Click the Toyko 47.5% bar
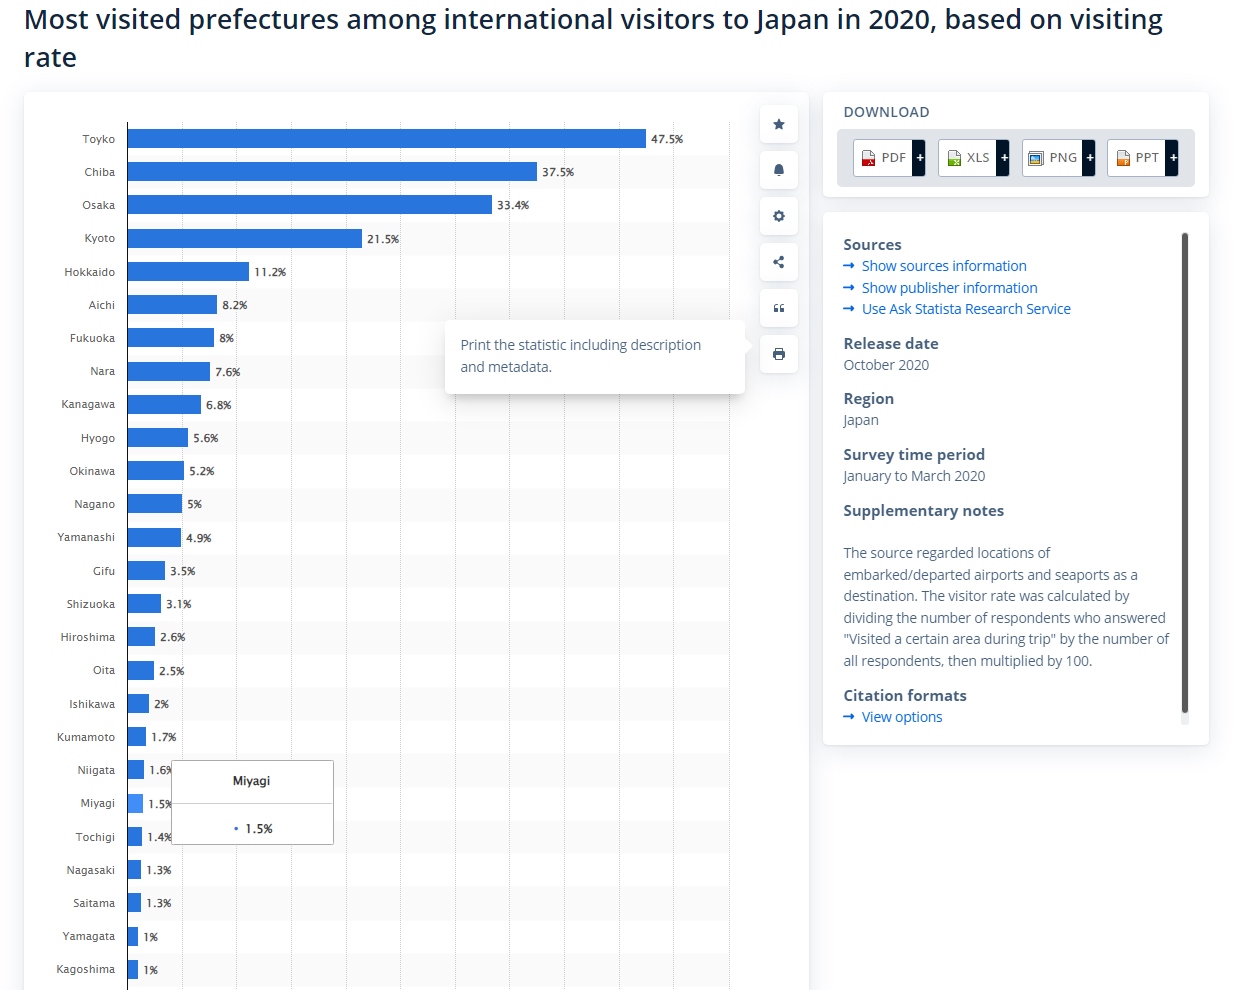Viewport: 1237px width, 990px height. [x=386, y=139]
